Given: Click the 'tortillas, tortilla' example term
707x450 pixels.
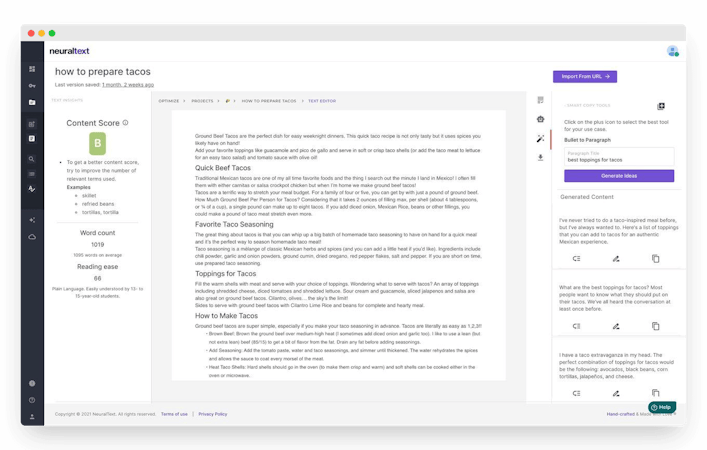Looking at the screenshot, I should tap(100, 212).
